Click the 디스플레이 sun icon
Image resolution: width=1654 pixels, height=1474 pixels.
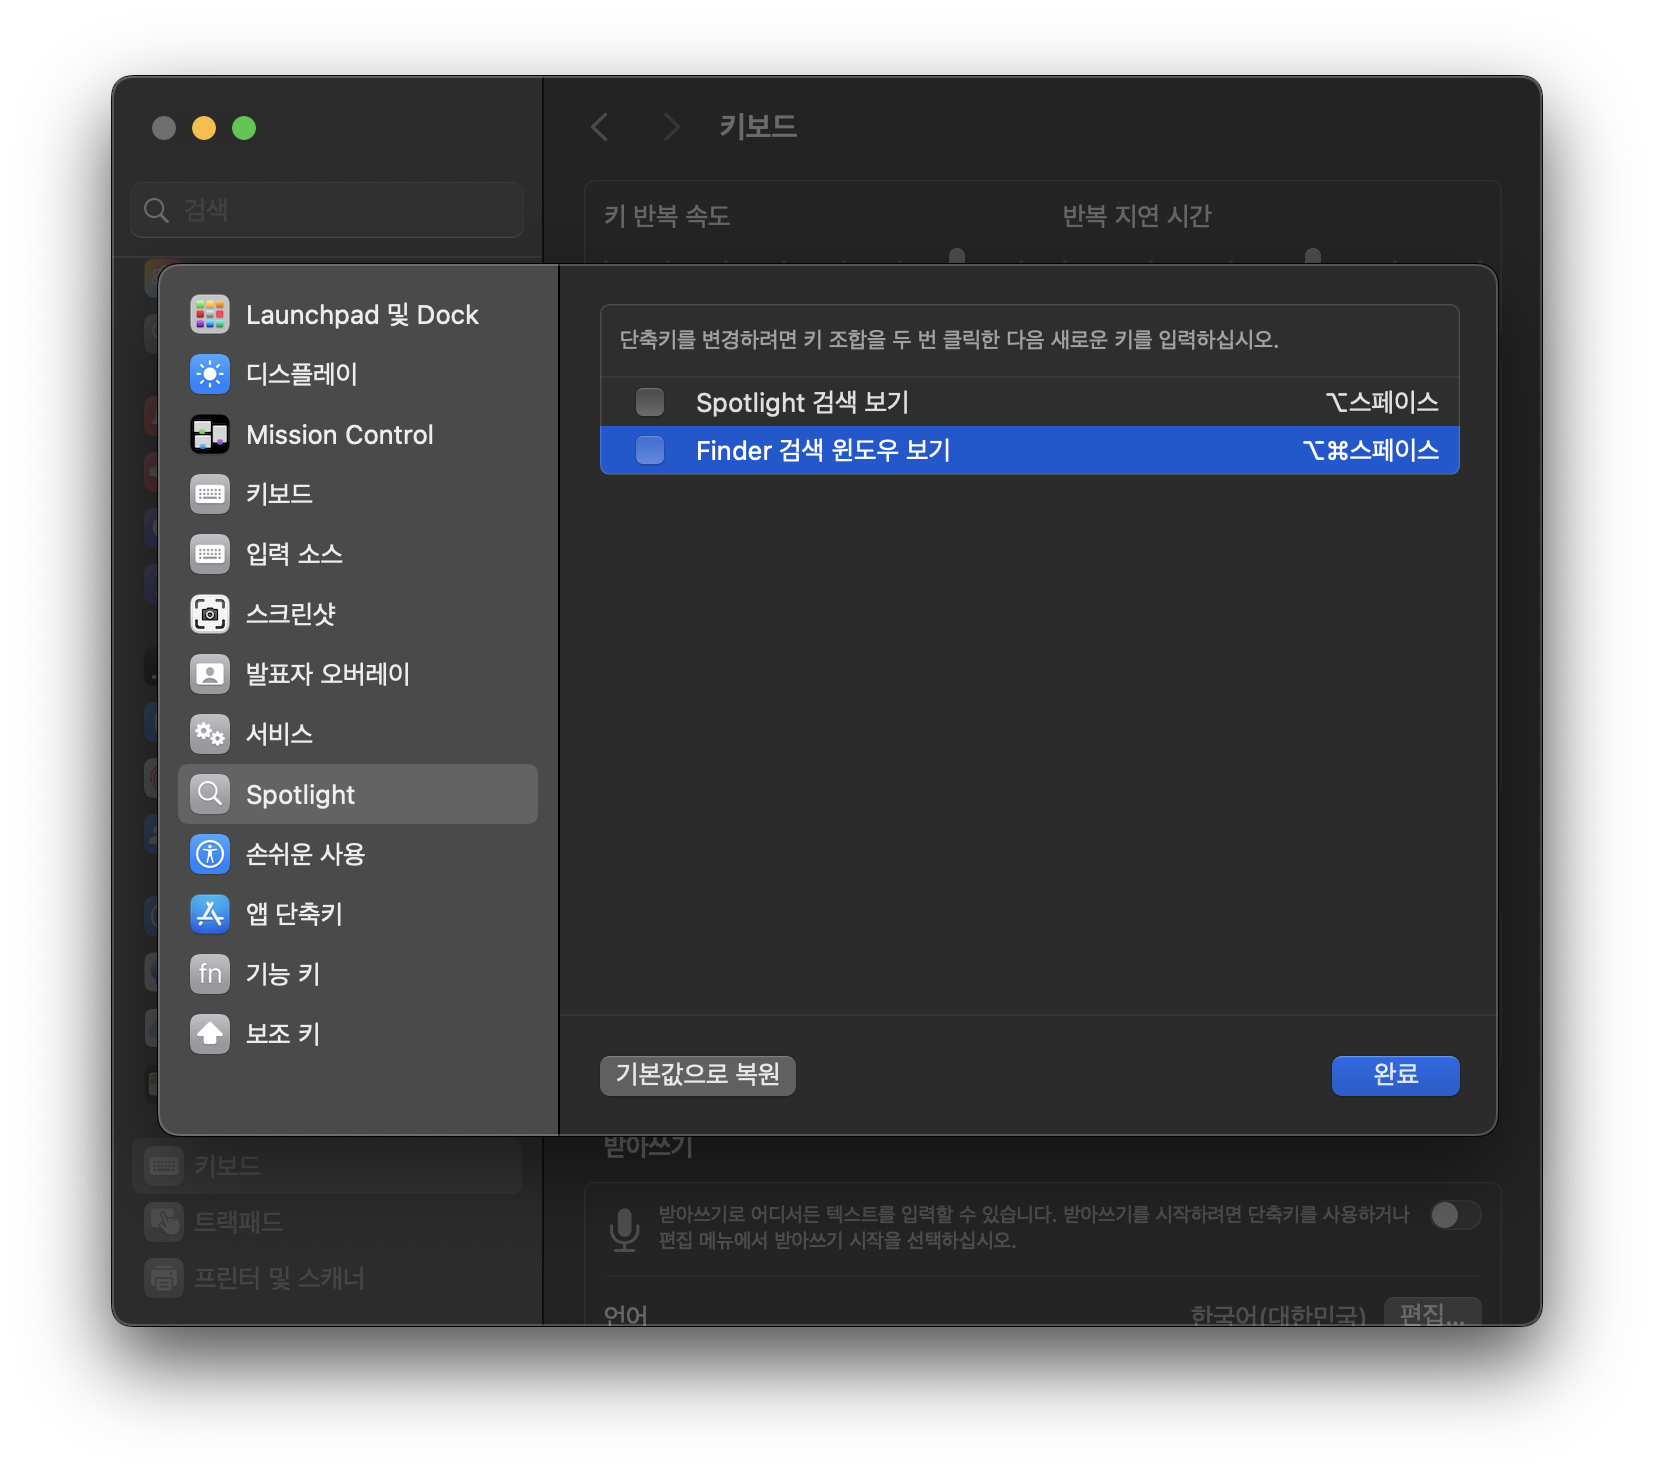[210, 374]
